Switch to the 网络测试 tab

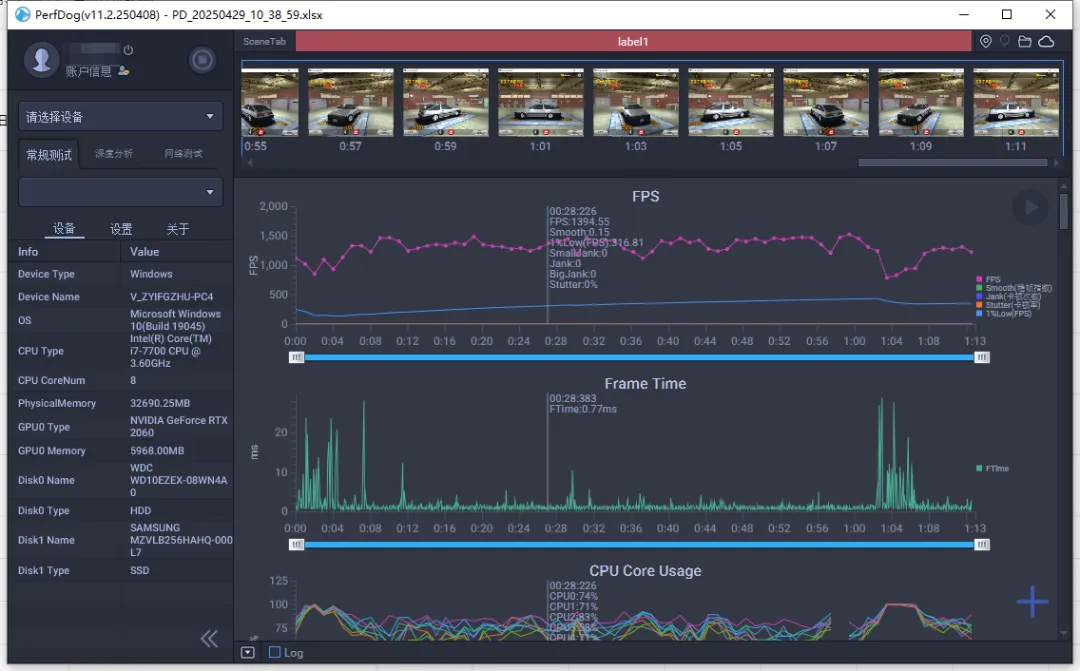point(183,154)
